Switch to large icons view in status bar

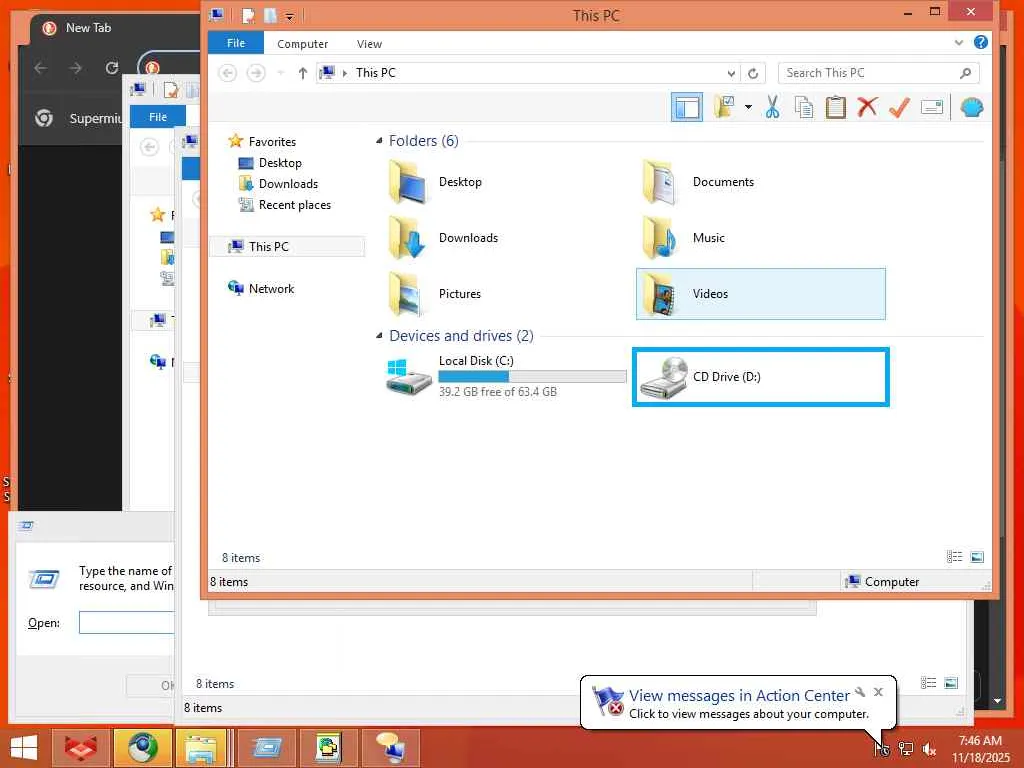(x=977, y=557)
